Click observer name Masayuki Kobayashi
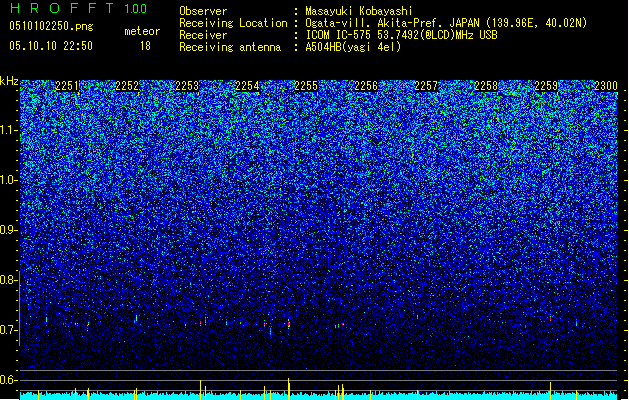 point(359,11)
